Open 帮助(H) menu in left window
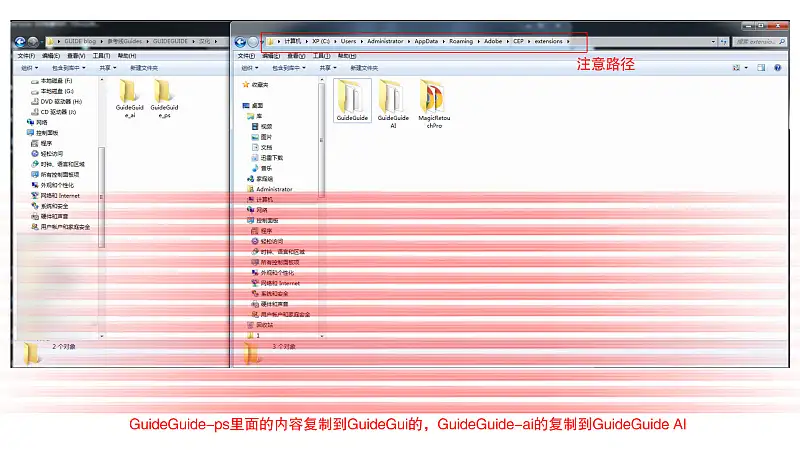 (127, 56)
